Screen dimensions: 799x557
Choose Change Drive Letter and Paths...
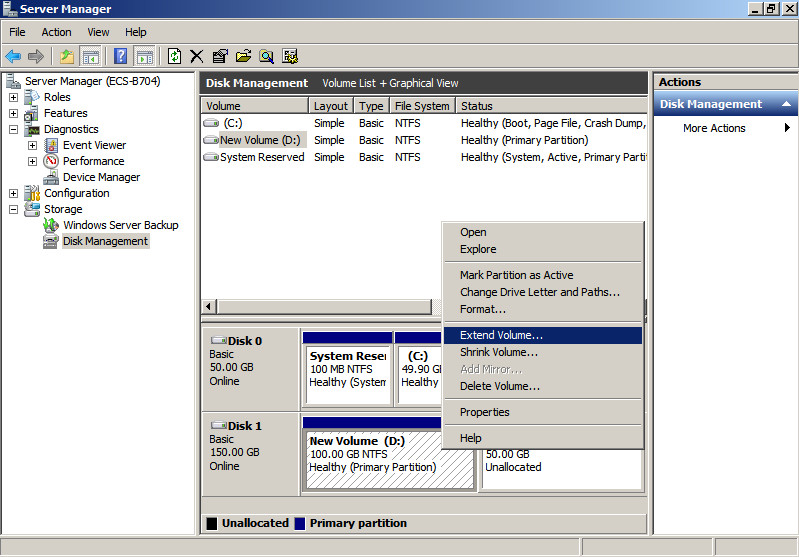tap(543, 292)
